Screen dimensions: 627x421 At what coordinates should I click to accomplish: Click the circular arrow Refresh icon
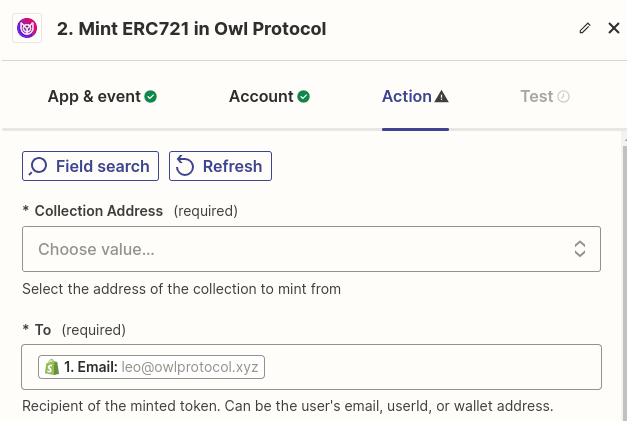pos(185,166)
